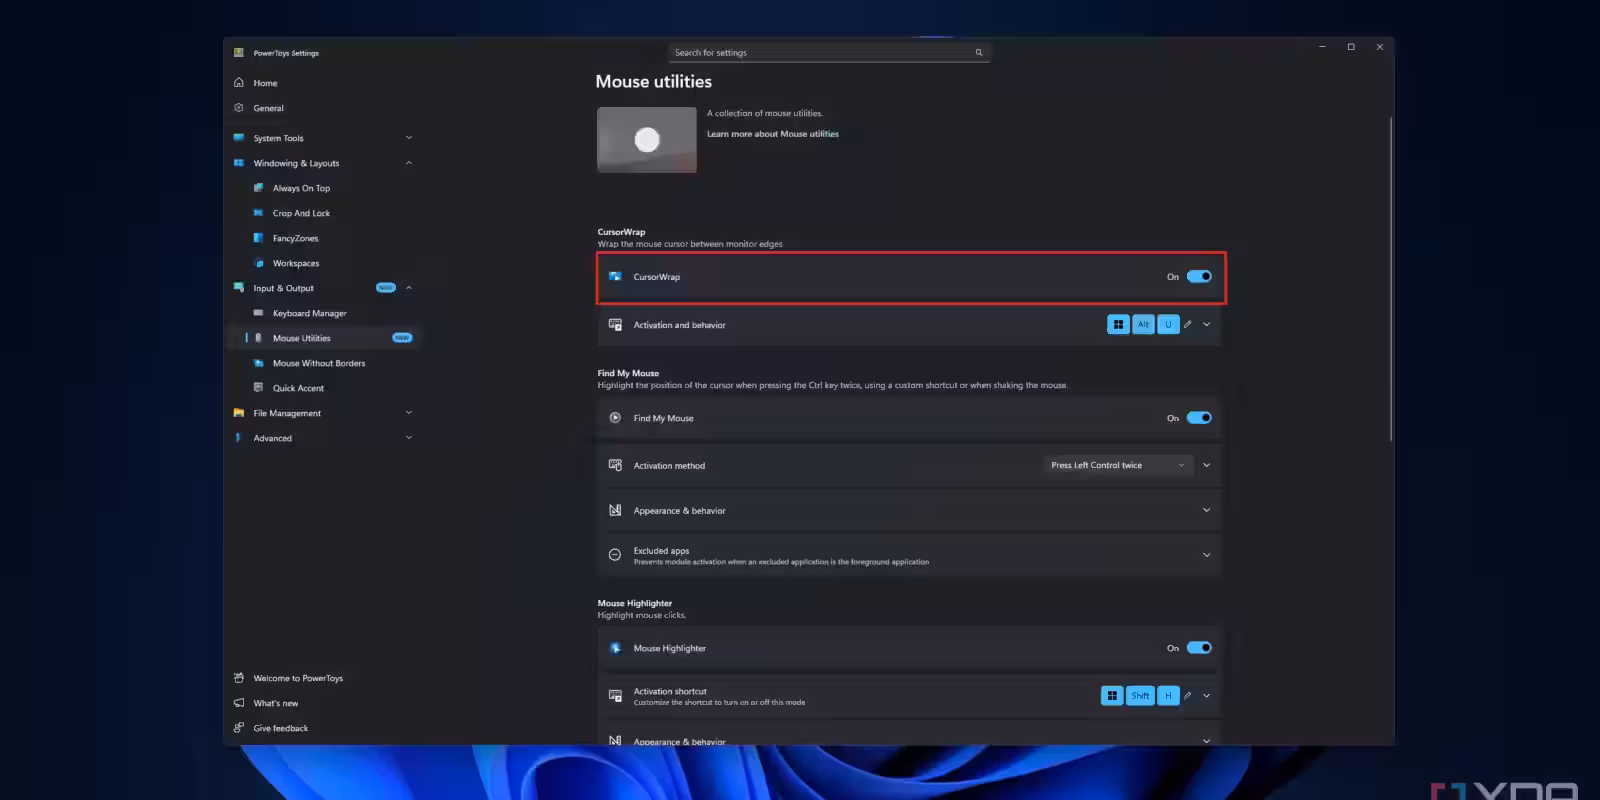Select the FancyZones icon in sidebar
The height and width of the screenshot is (800, 1600).
[259, 238]
